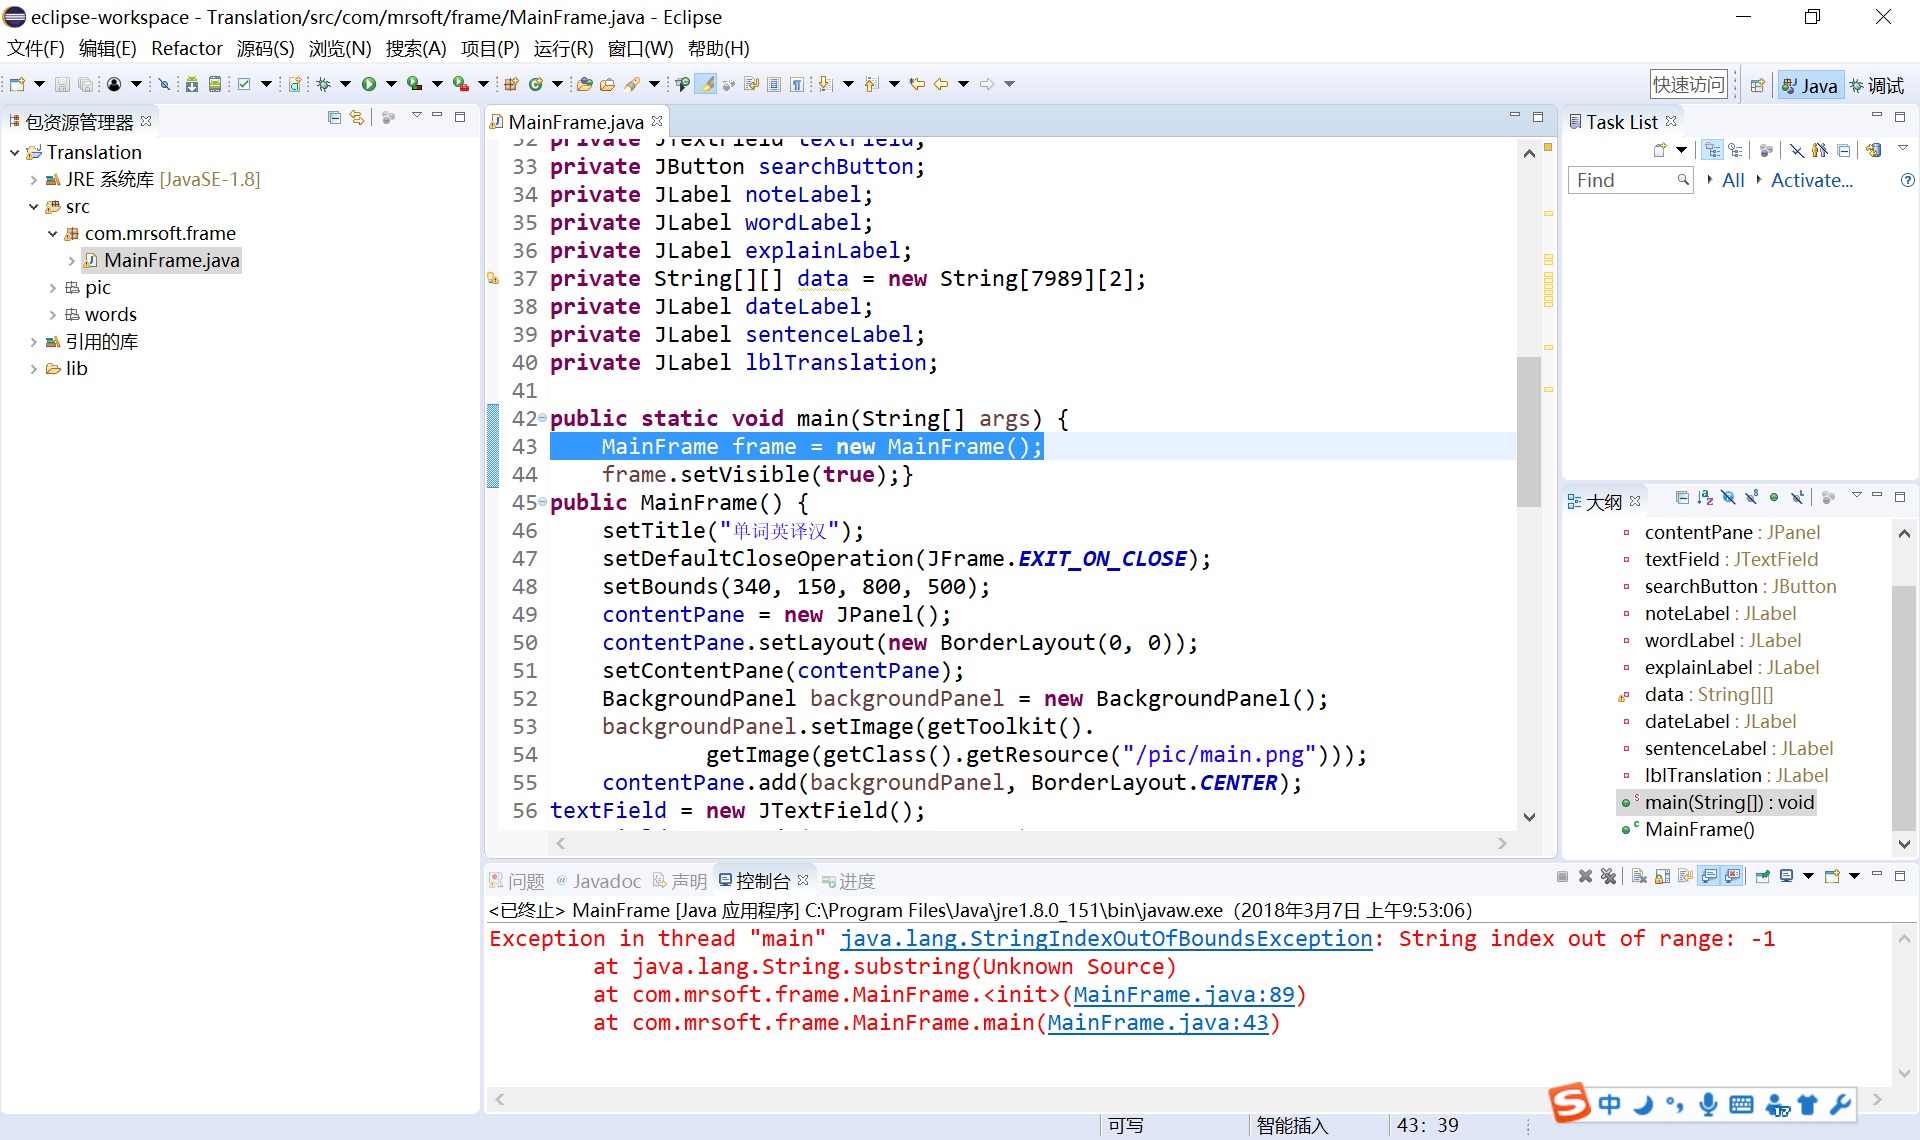
Task: Expand the pic package node
Action: (x=52, y=288)
